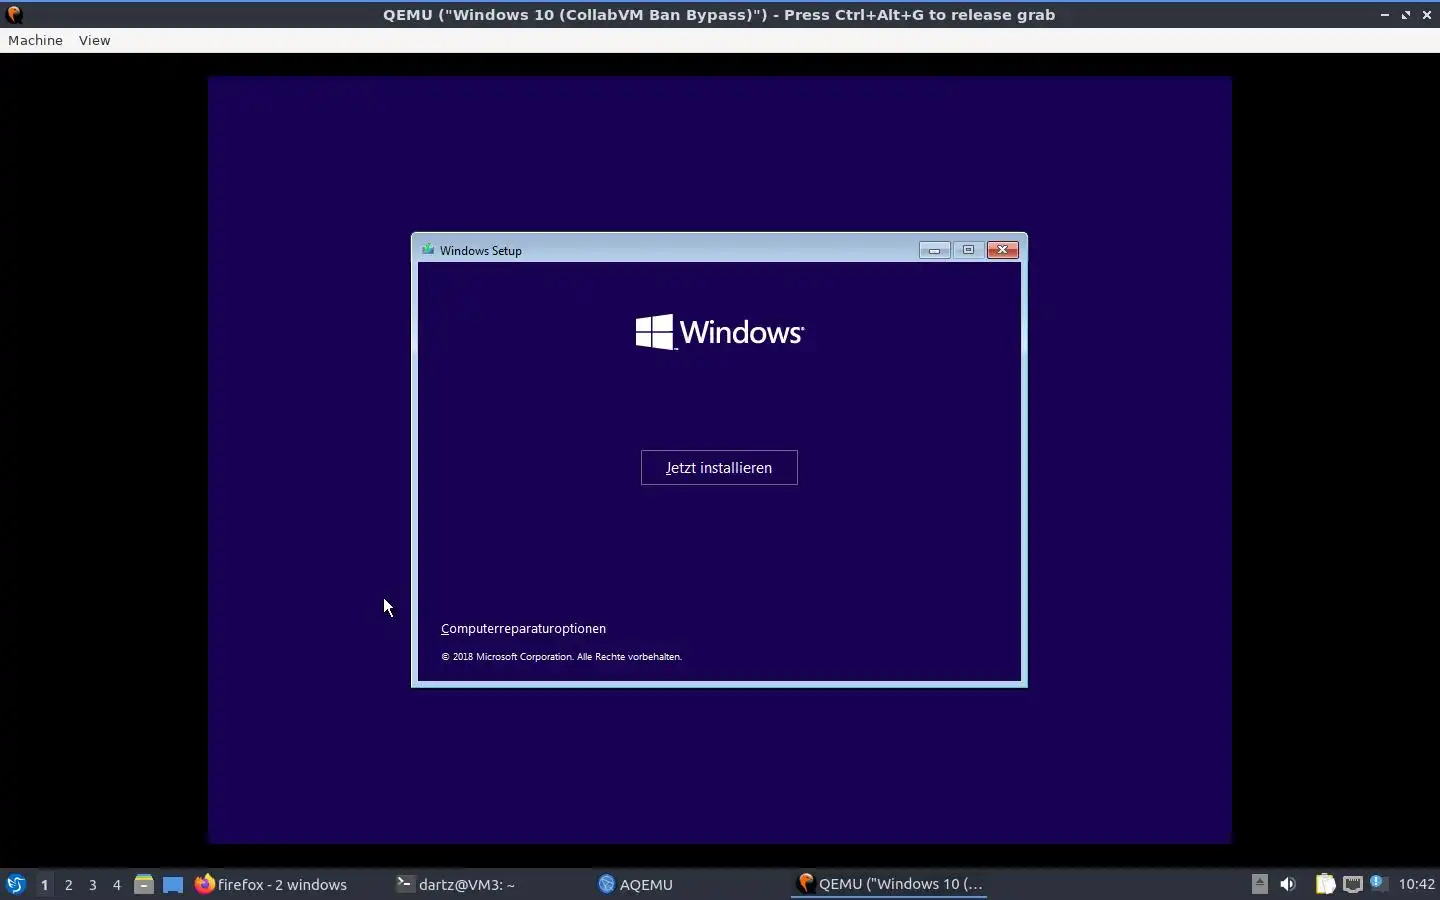Screen dimensions: 1440x900
Task: Click the eject removable media tray icon
Action: click(1260, 884)
